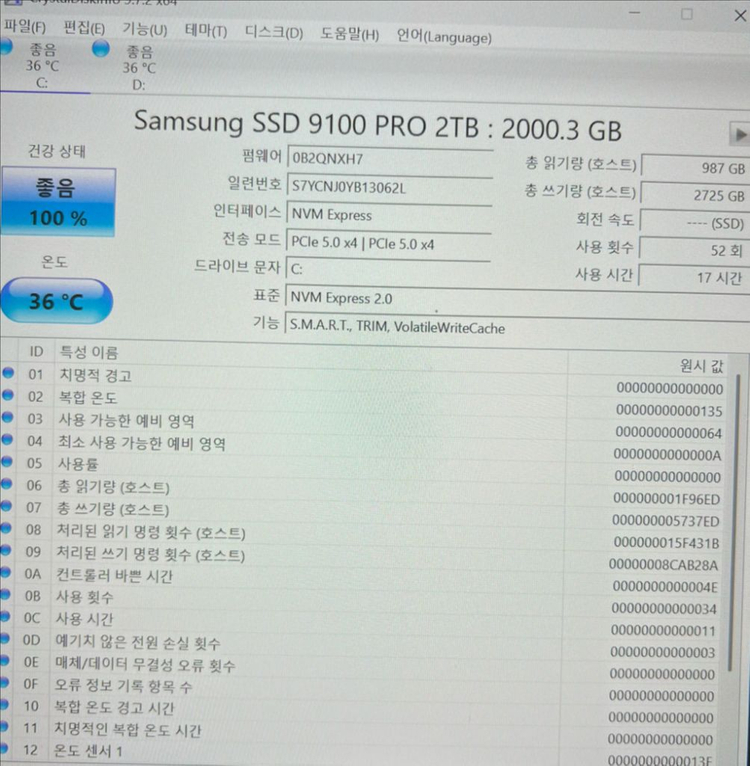The height and width of the screenshot is (766, 750).
Task: Click the 좋음 100 % health status button
Action: click(58, 202)
